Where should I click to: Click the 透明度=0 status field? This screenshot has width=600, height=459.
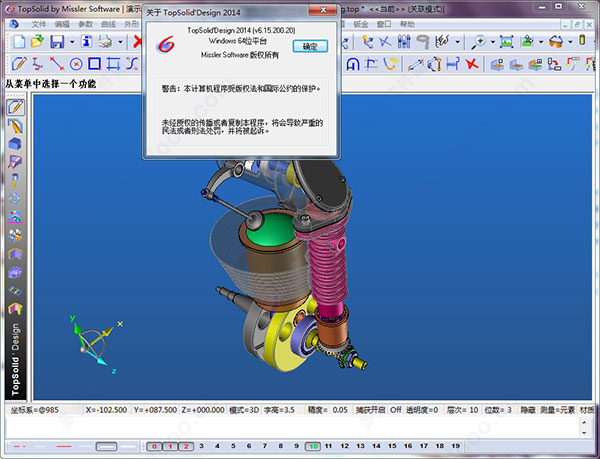point(422,410)
